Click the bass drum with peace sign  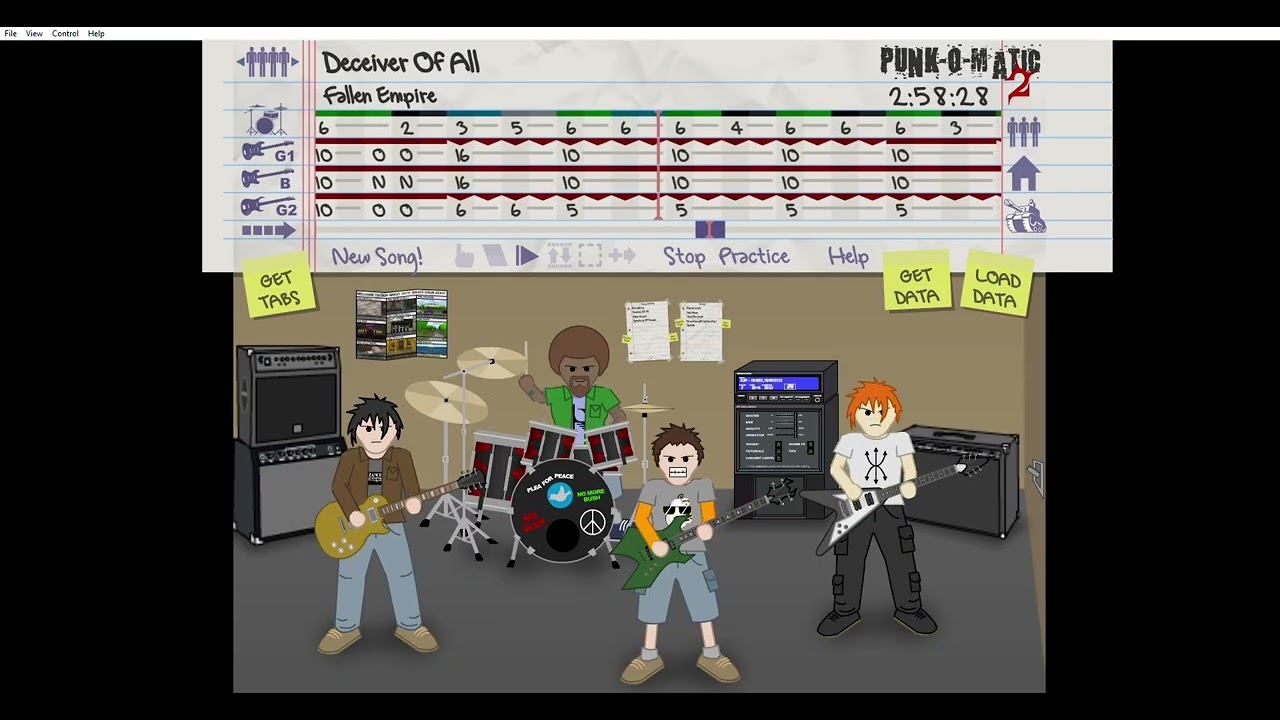coord(562,513)
